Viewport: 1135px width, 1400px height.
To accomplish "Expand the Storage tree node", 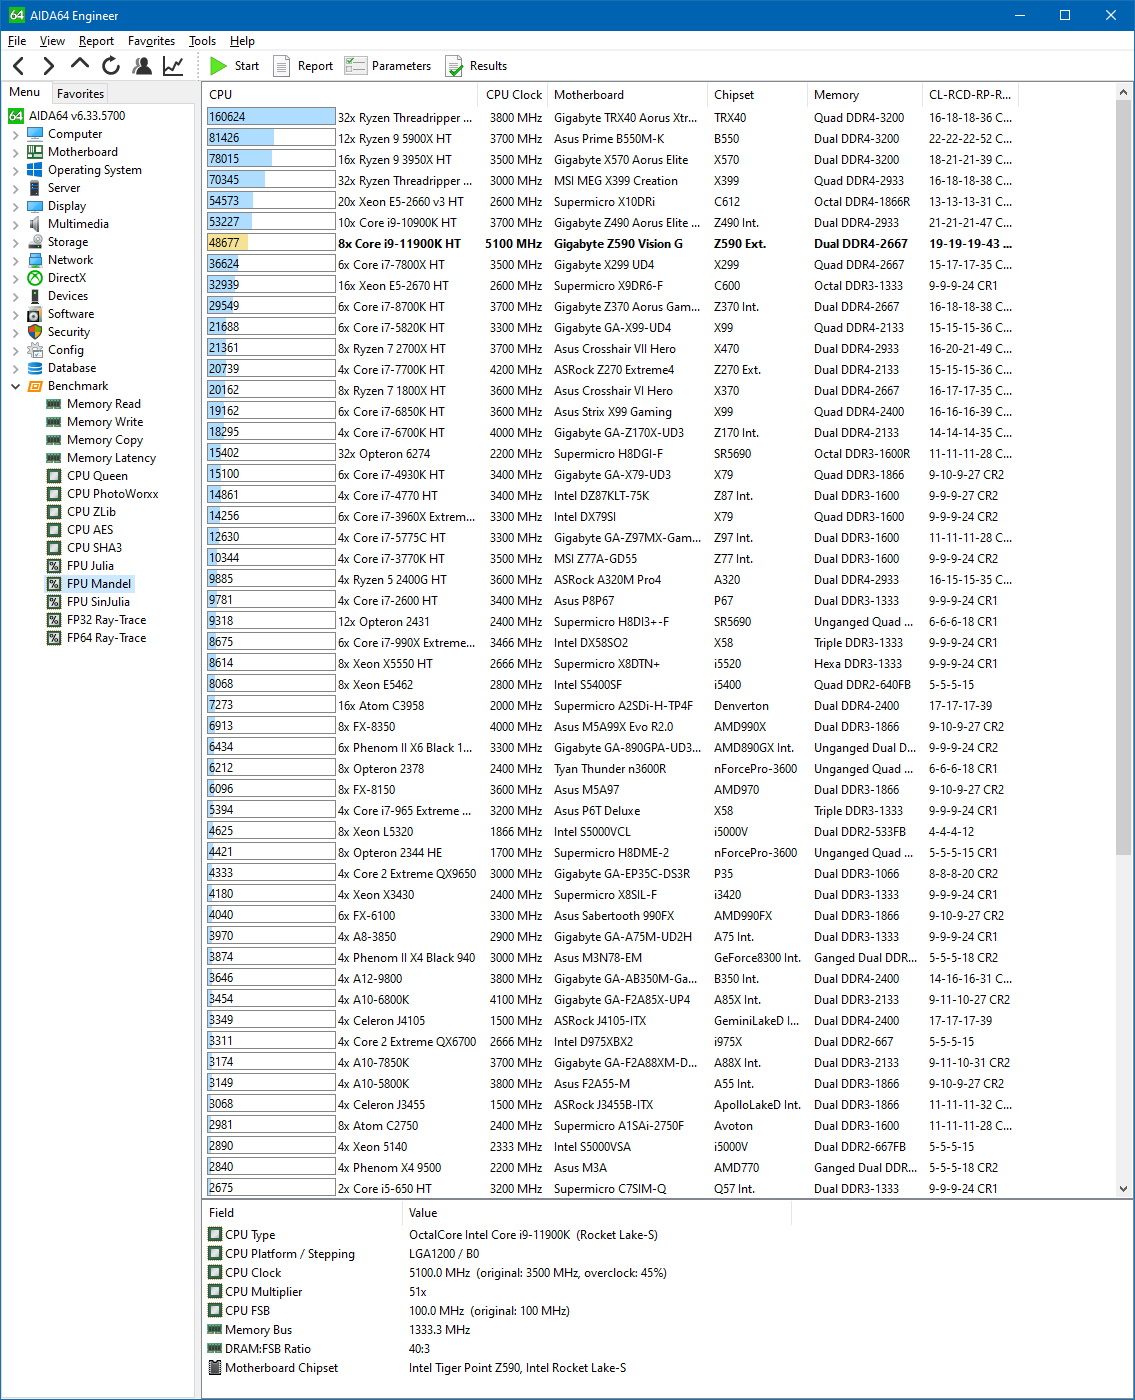I will [15, 242].
